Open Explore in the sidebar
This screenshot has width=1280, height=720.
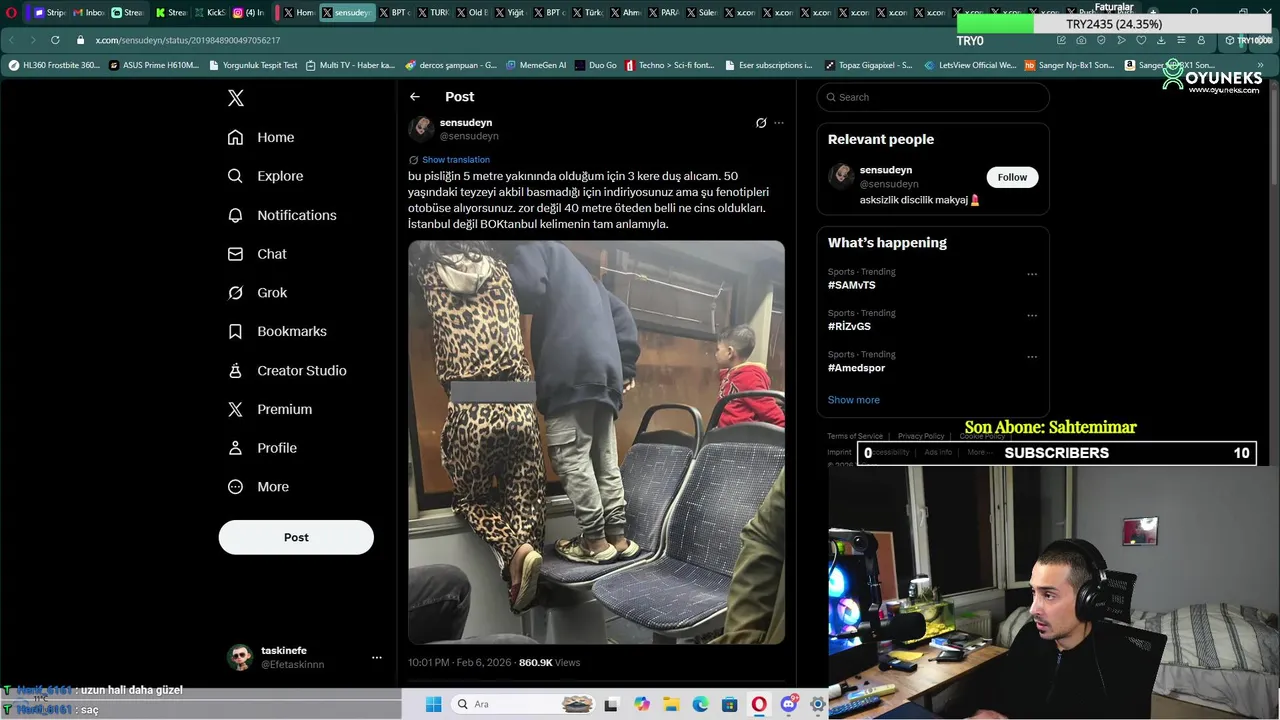pos(265,176)
